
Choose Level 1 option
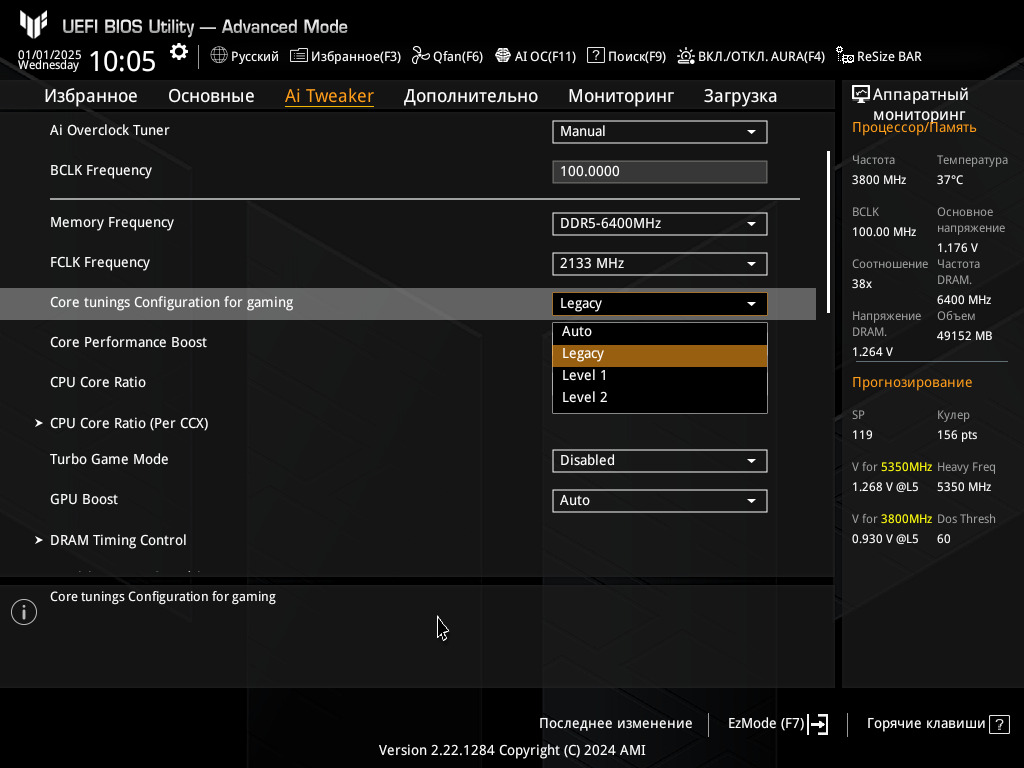[x=660, y=376]
